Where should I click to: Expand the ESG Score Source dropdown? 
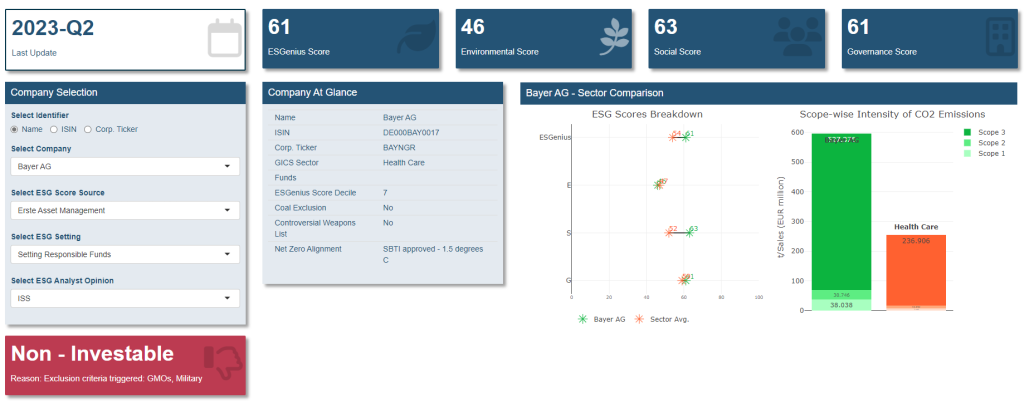[125, 210]
